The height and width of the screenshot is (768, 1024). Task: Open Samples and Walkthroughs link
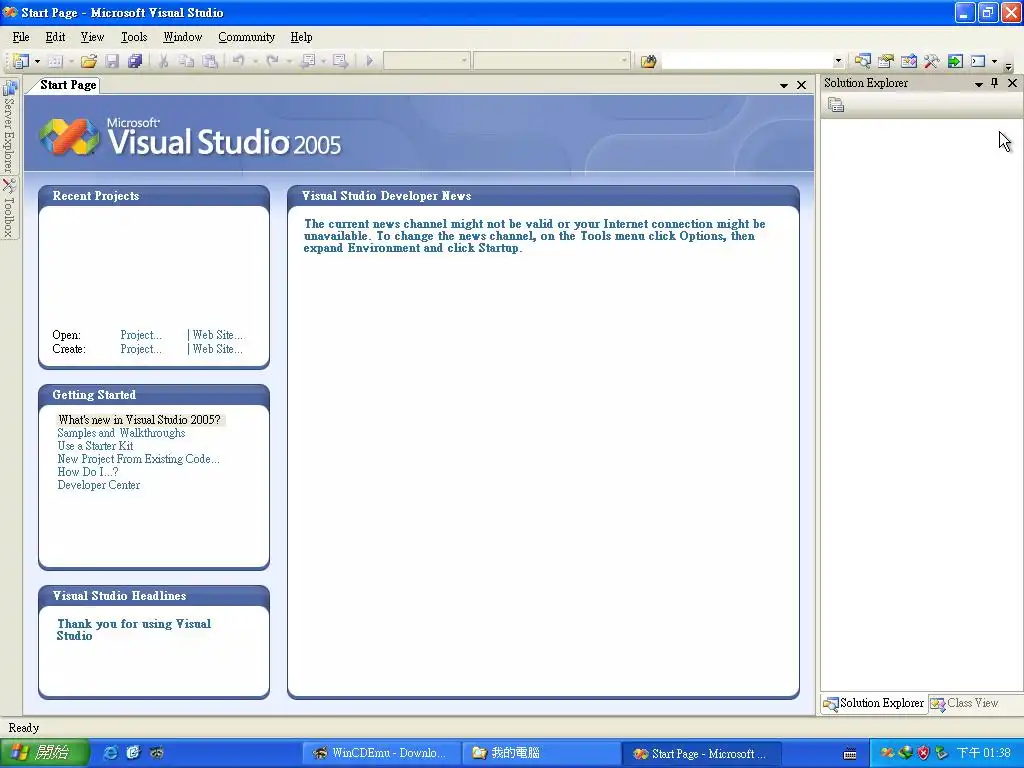(x=121, y=433)
